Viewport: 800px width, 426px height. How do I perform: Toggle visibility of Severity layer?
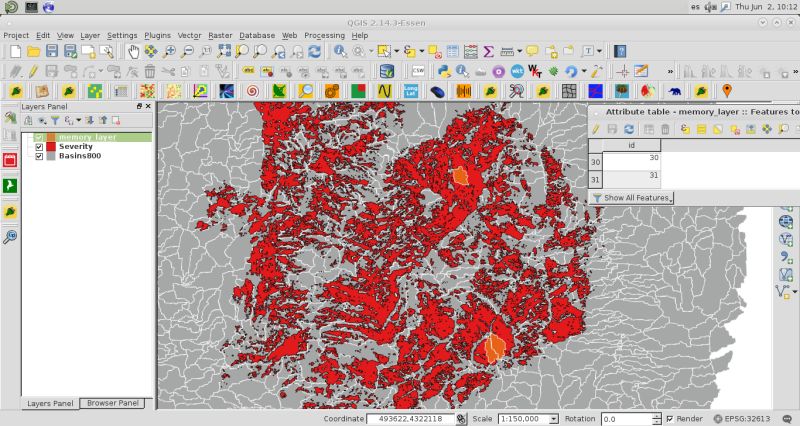(x=39, y=147)
